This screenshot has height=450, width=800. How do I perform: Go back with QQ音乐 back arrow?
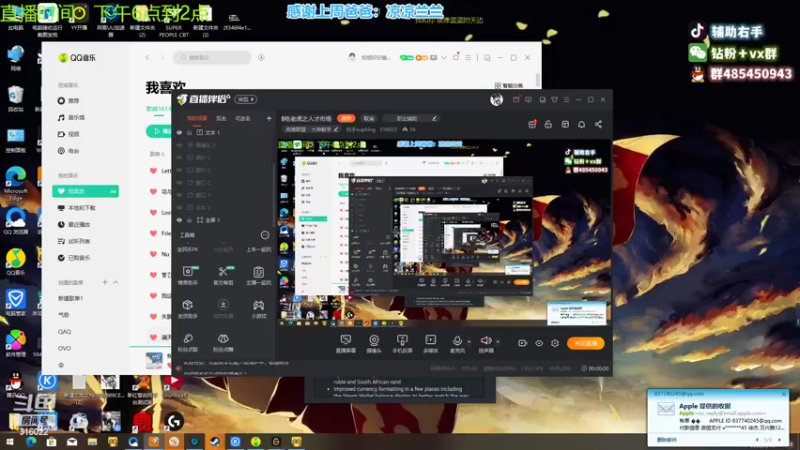click(147, 58)
